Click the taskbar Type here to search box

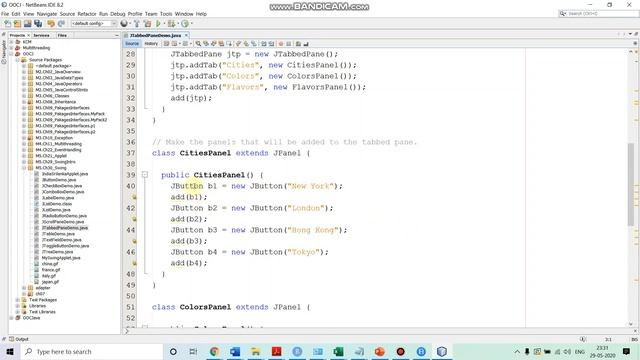(x=91, y=351)
